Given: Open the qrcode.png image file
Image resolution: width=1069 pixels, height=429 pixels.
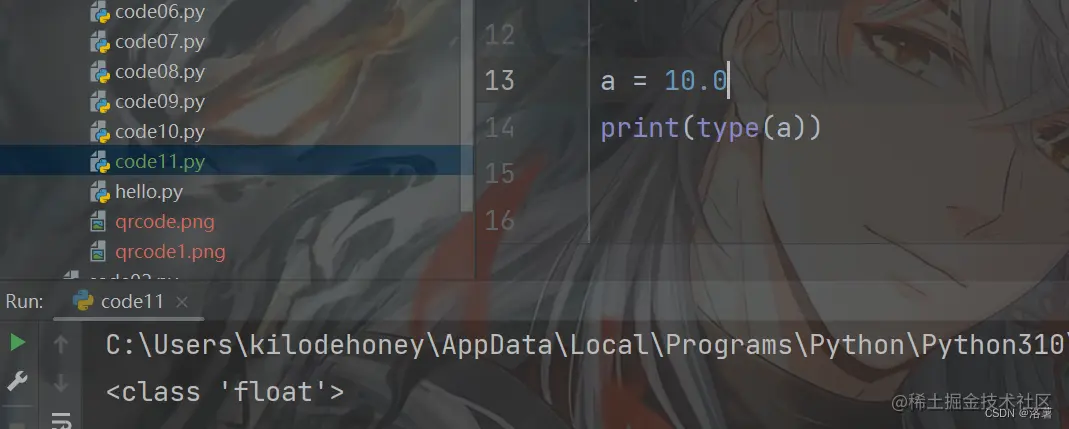Looking at the screenshot, I should (x=164, y=222).
